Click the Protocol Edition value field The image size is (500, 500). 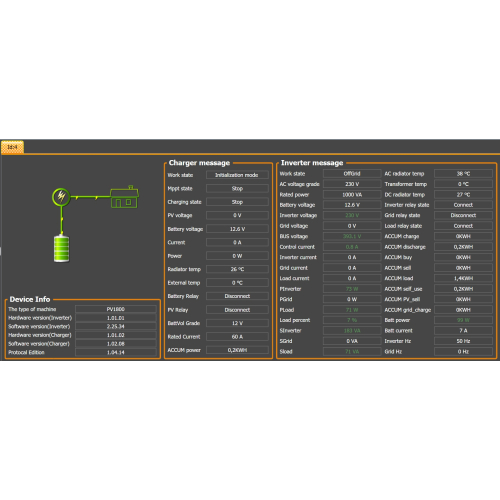coord(116,352)
